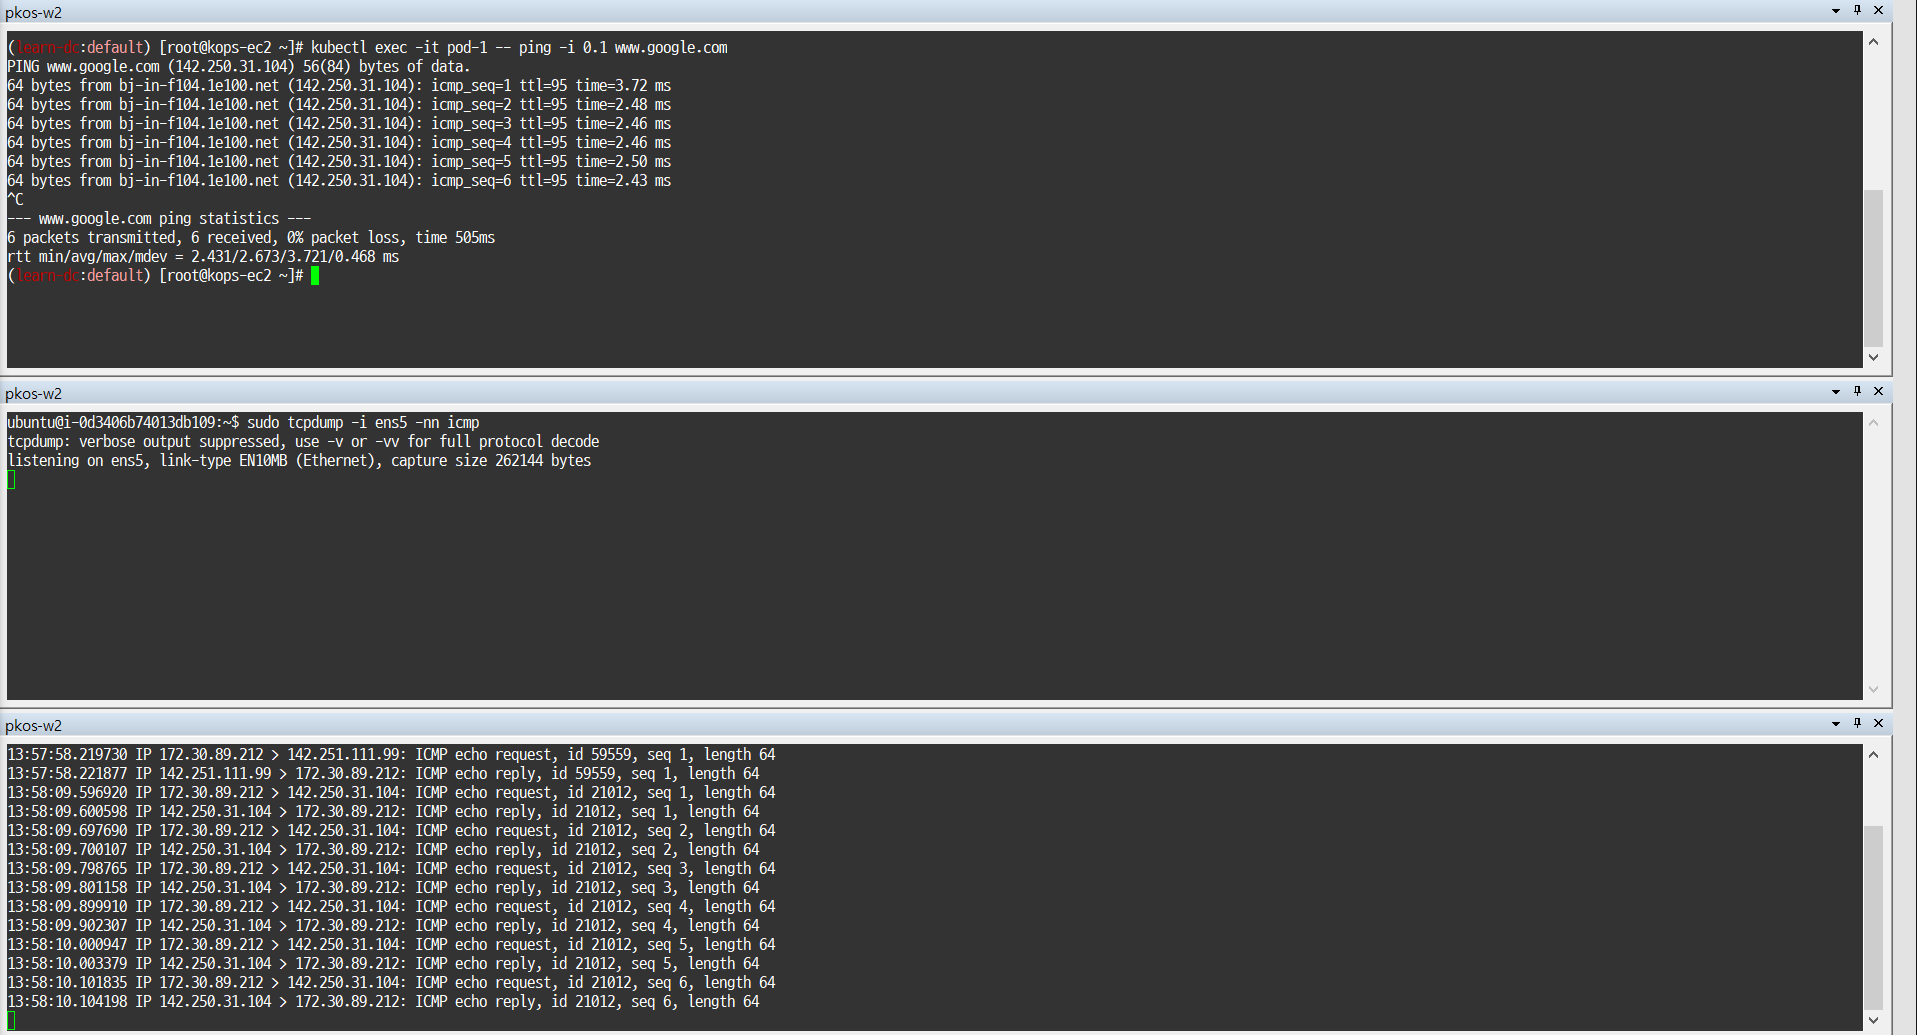Image resolution: width=1917 pixels, height=1035 pixels.
Task: Toggle the pin icon on the top pkos-w2 pane
Action: point(1857,11)
